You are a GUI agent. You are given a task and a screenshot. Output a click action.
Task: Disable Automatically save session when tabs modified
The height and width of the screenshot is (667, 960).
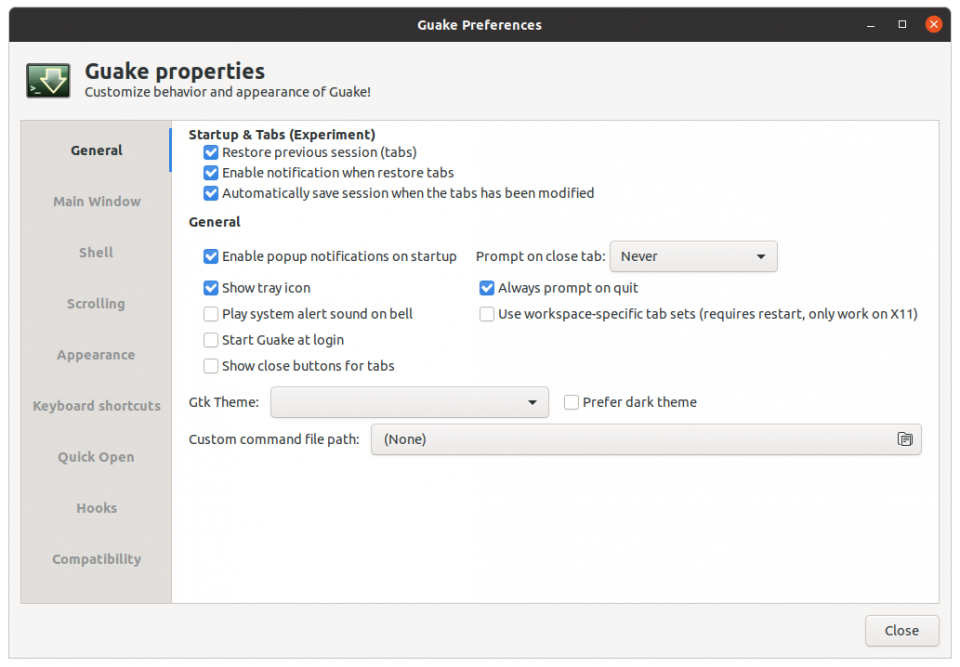211,194
